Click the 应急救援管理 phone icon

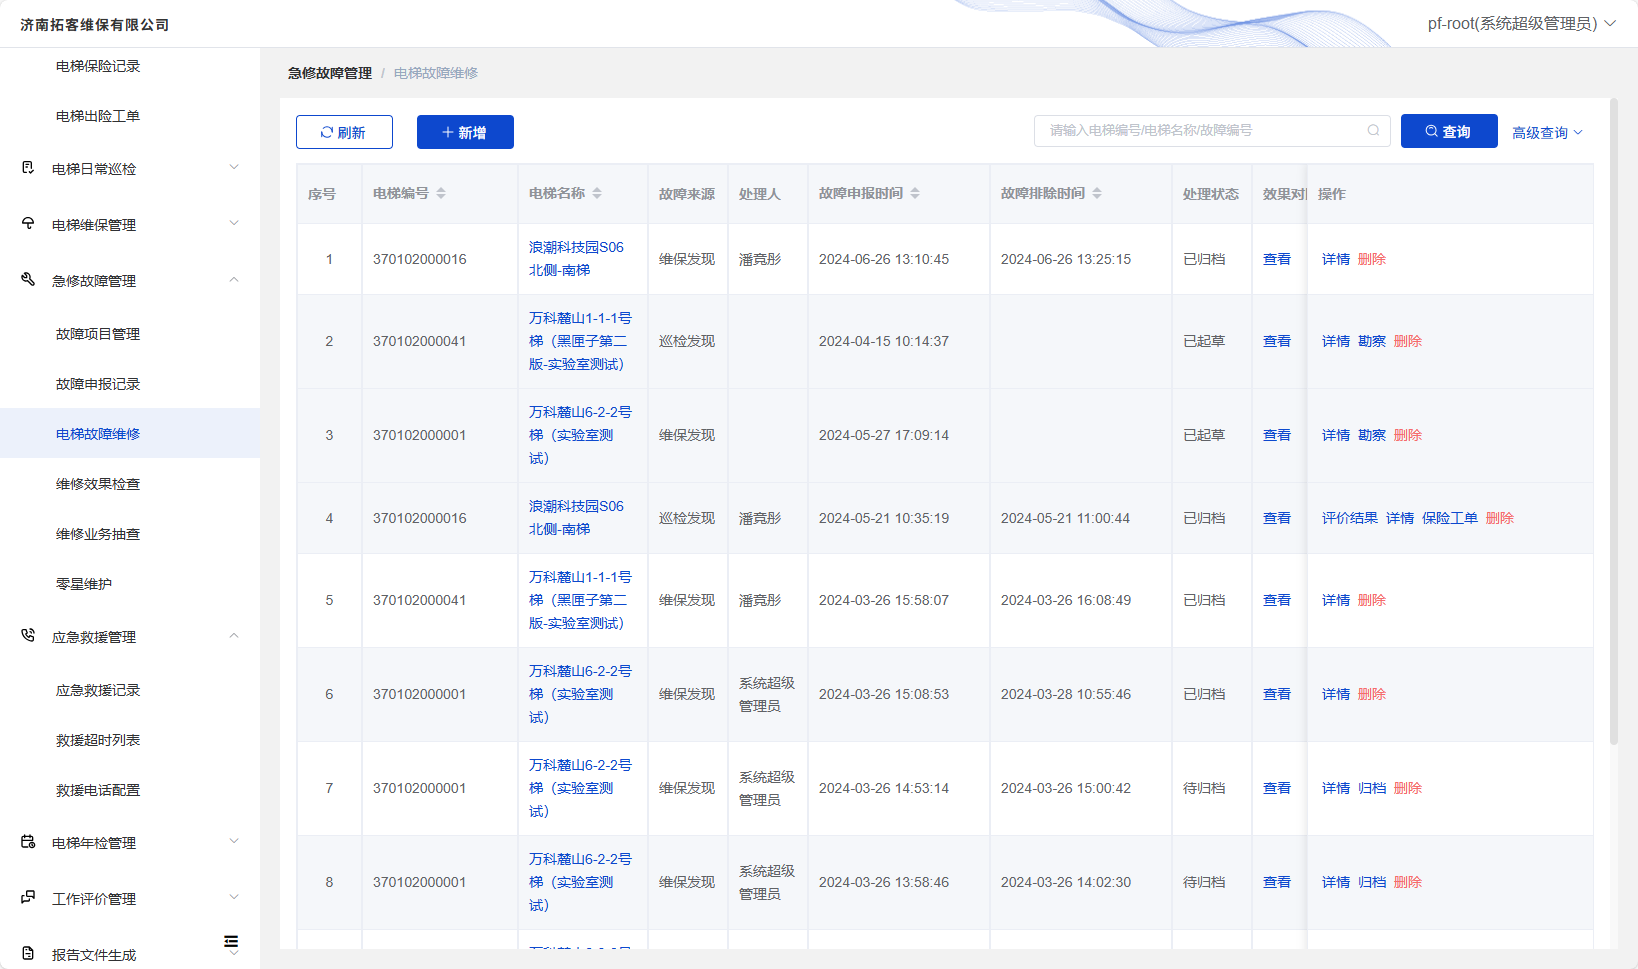[x=28, y=636]
